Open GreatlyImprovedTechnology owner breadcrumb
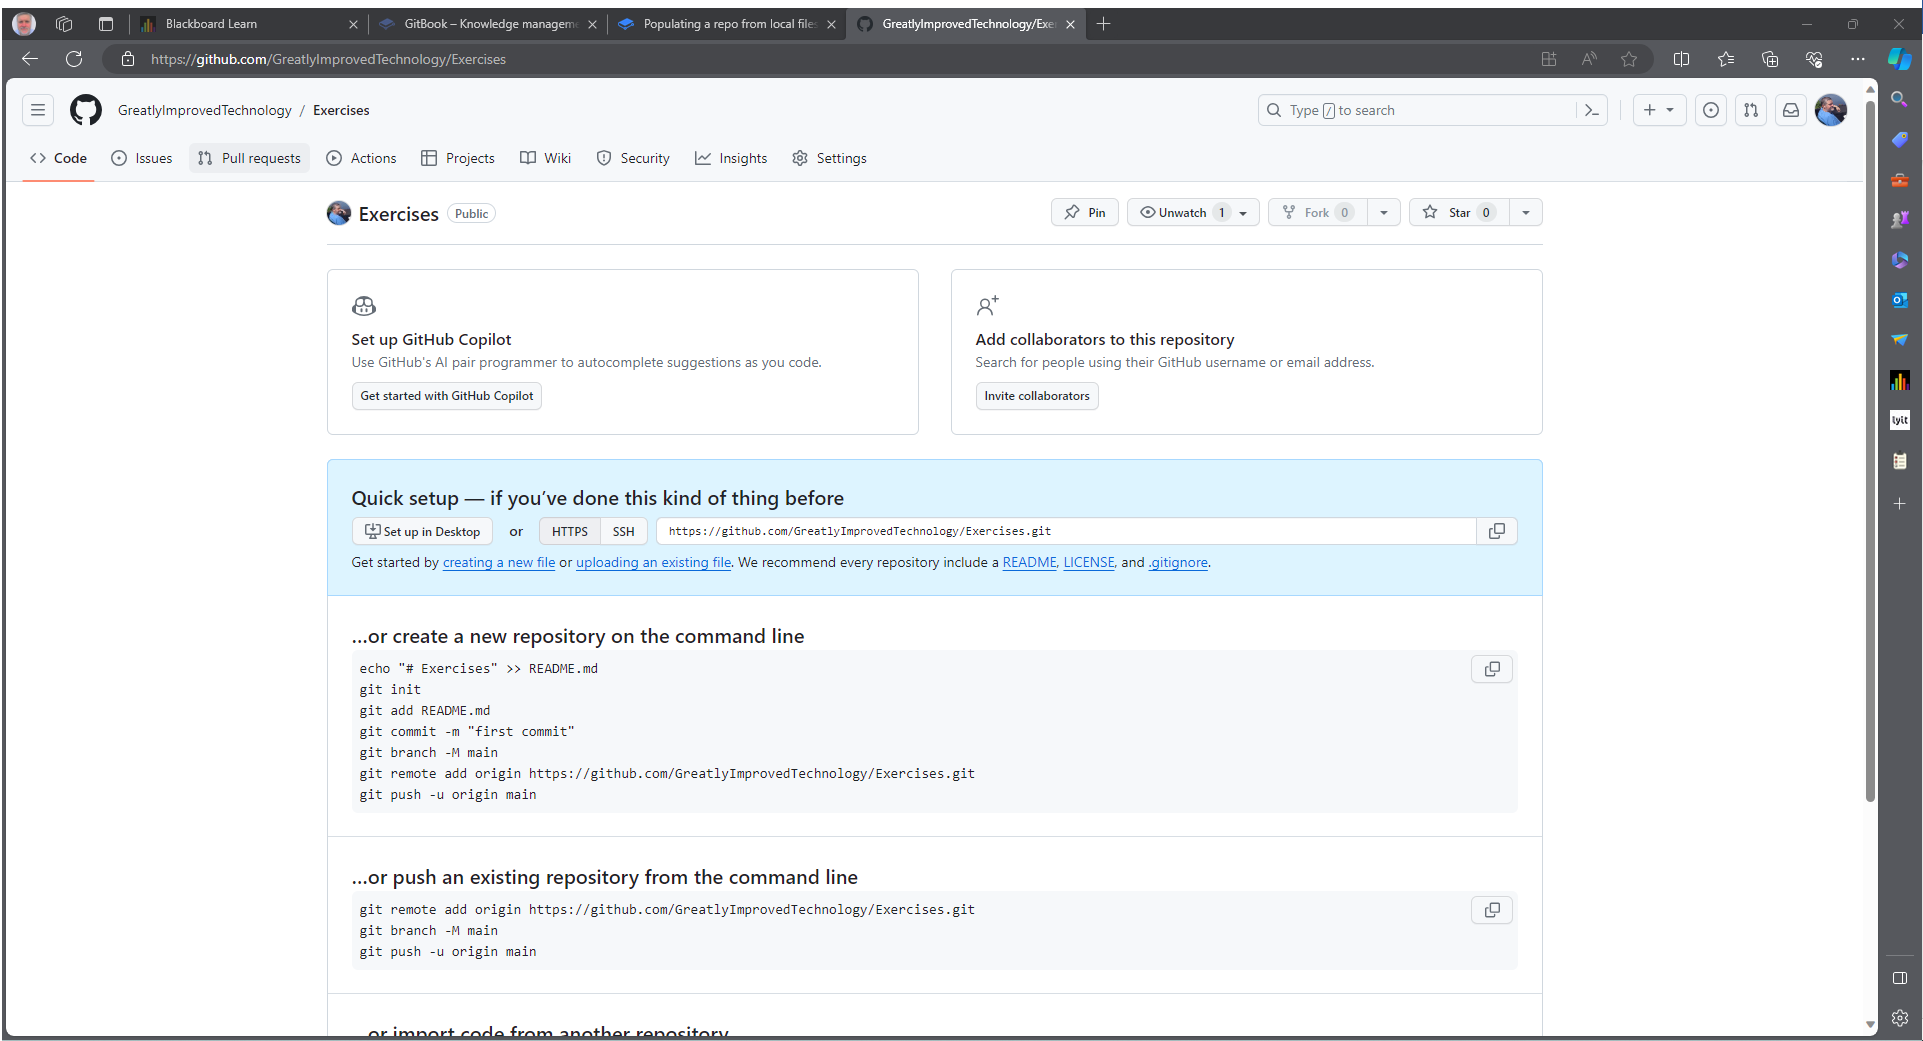 (x=205, y=110)
